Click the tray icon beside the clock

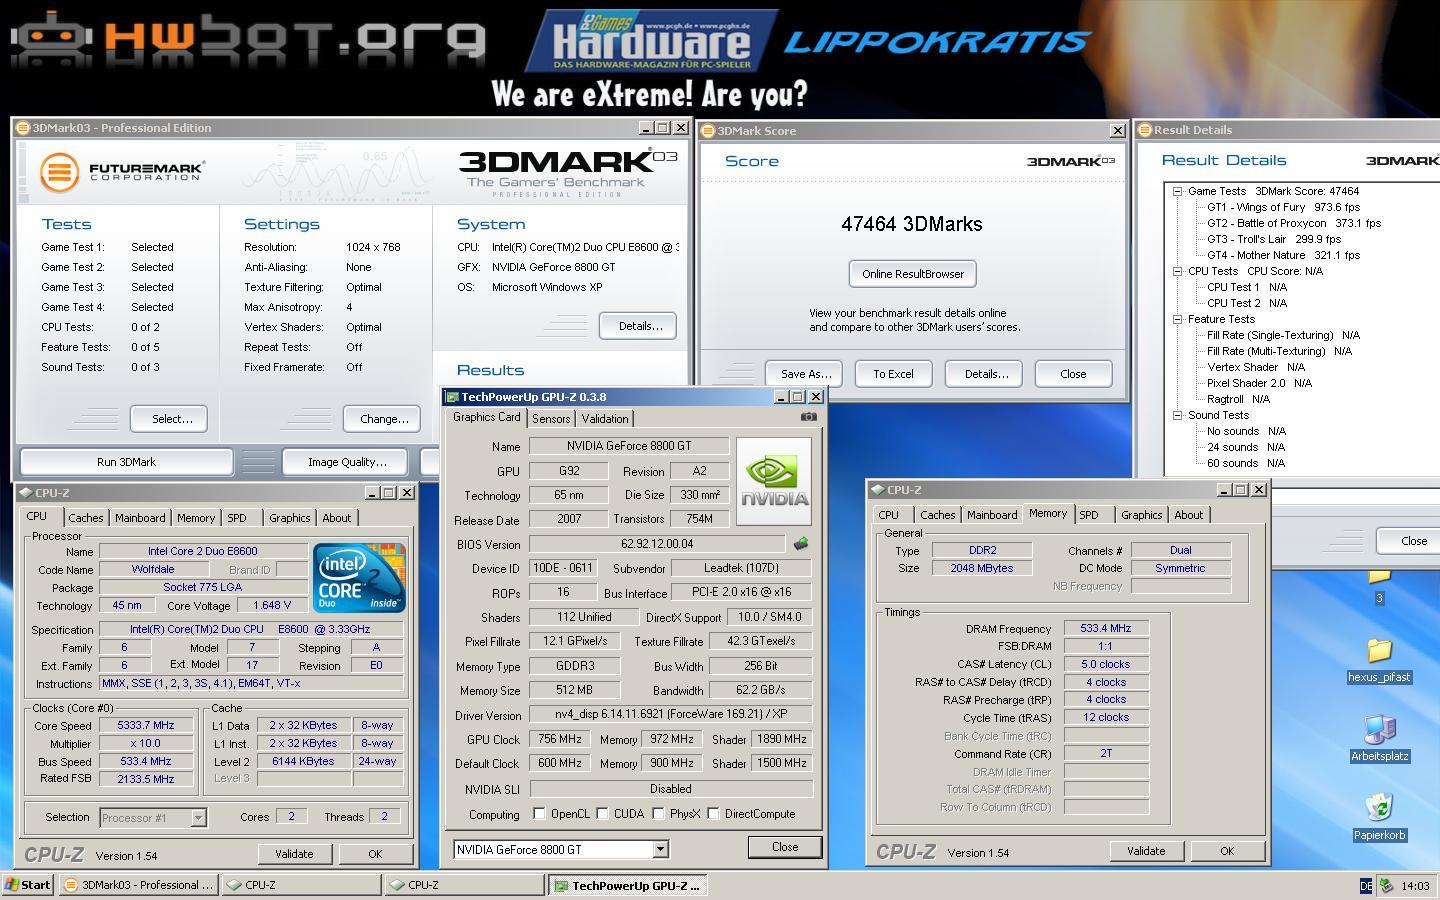[1386, 885]
